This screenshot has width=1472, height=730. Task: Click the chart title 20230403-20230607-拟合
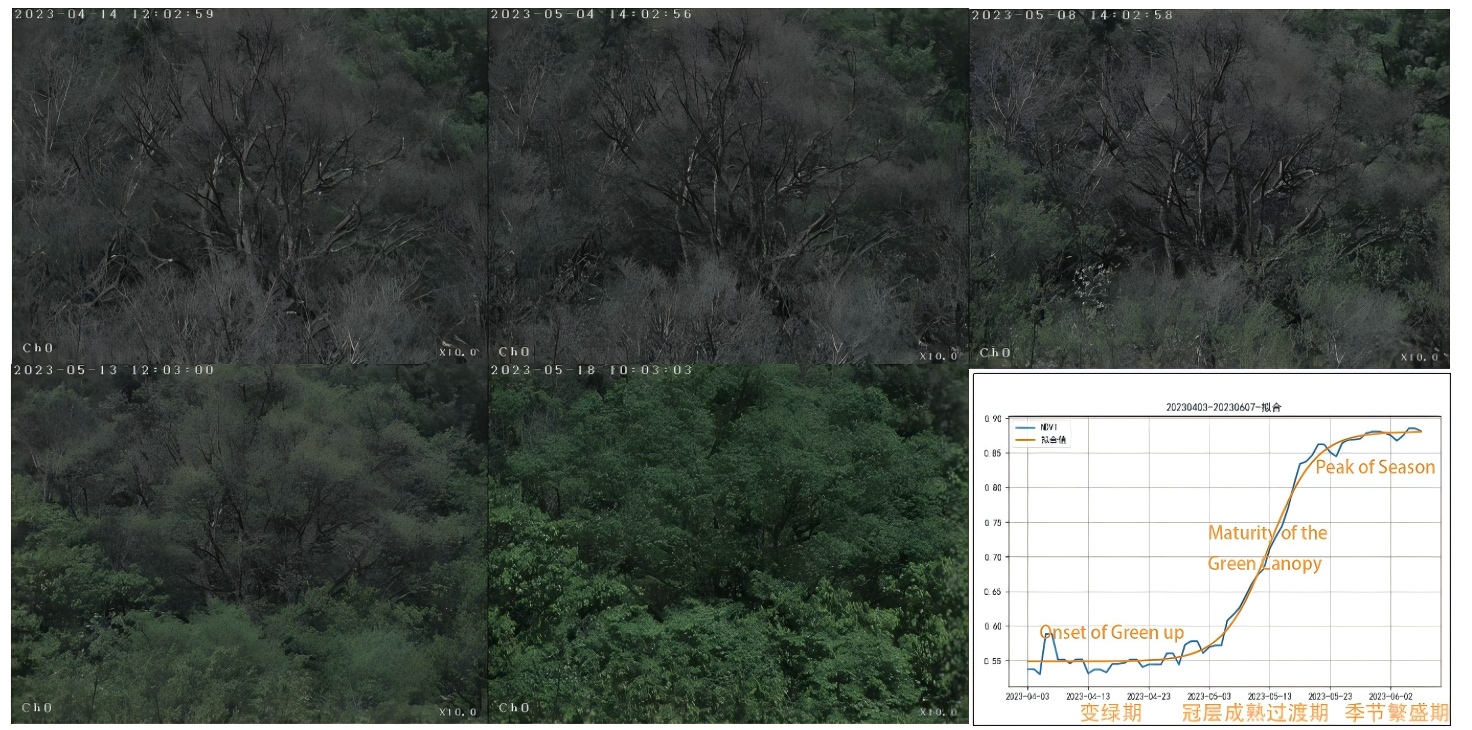pos(1209,408)
